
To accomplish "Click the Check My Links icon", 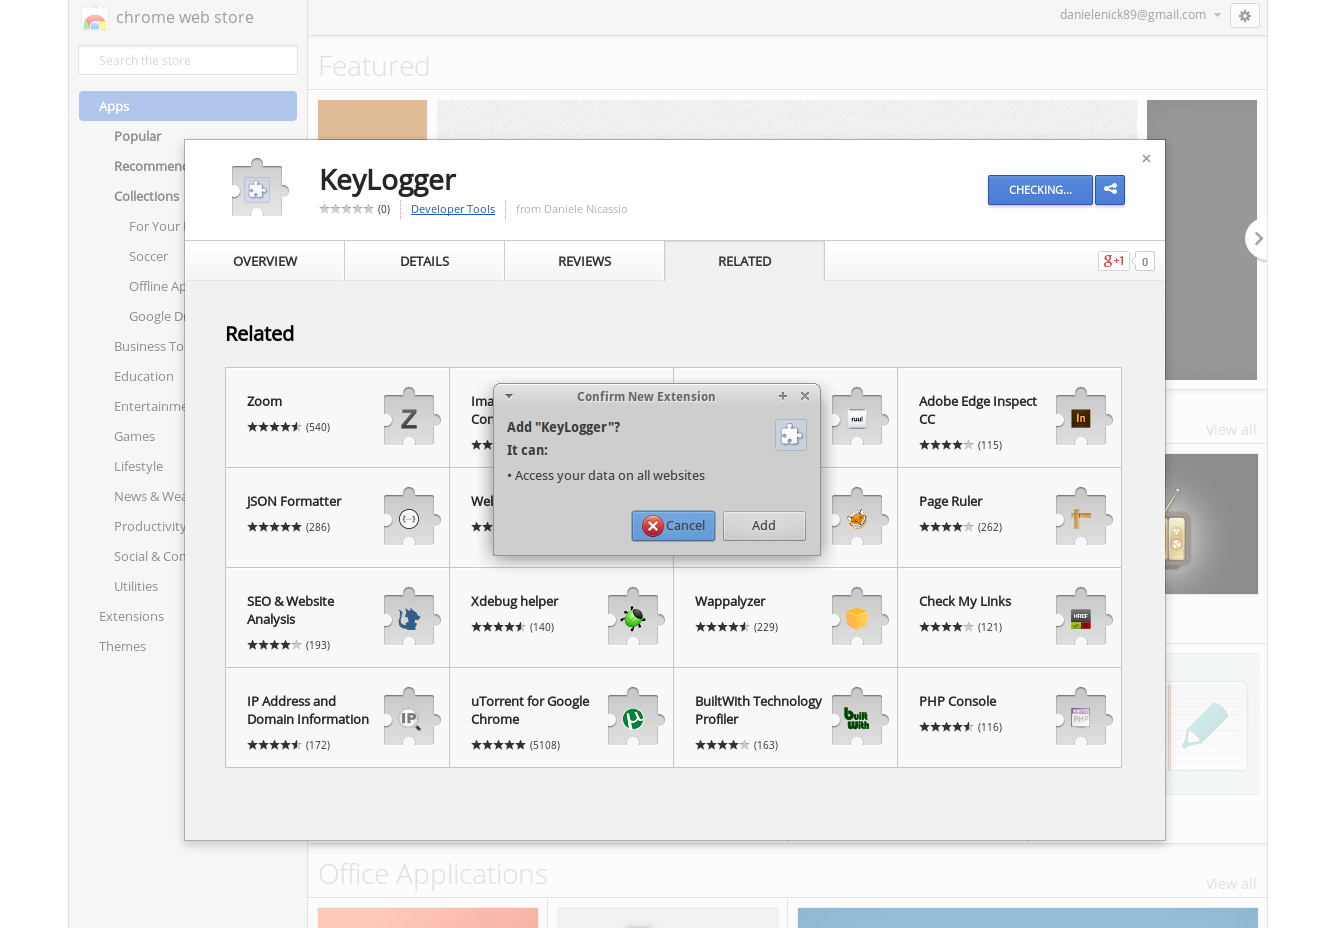I will coord(1082,617).
